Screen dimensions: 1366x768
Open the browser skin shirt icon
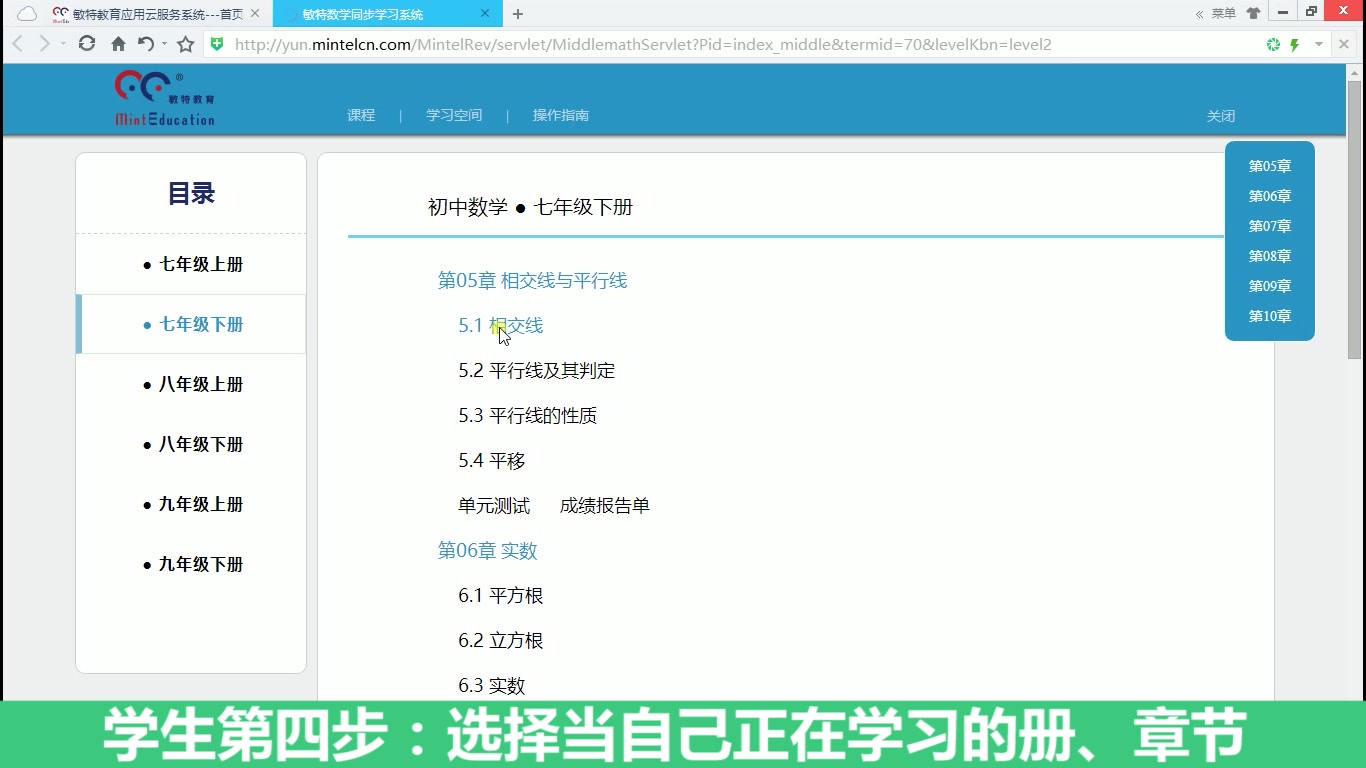(x=1253, y=13)
